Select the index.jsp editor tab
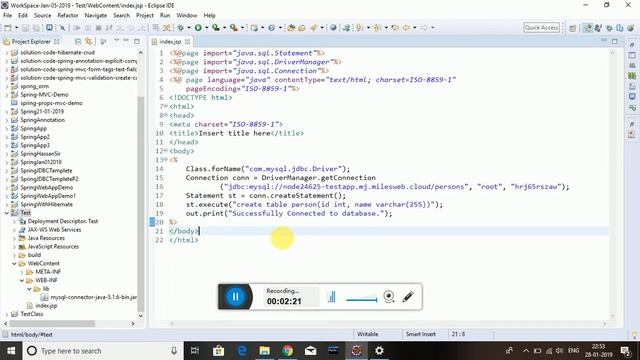The image size is (640, 360). pos(170,42)
